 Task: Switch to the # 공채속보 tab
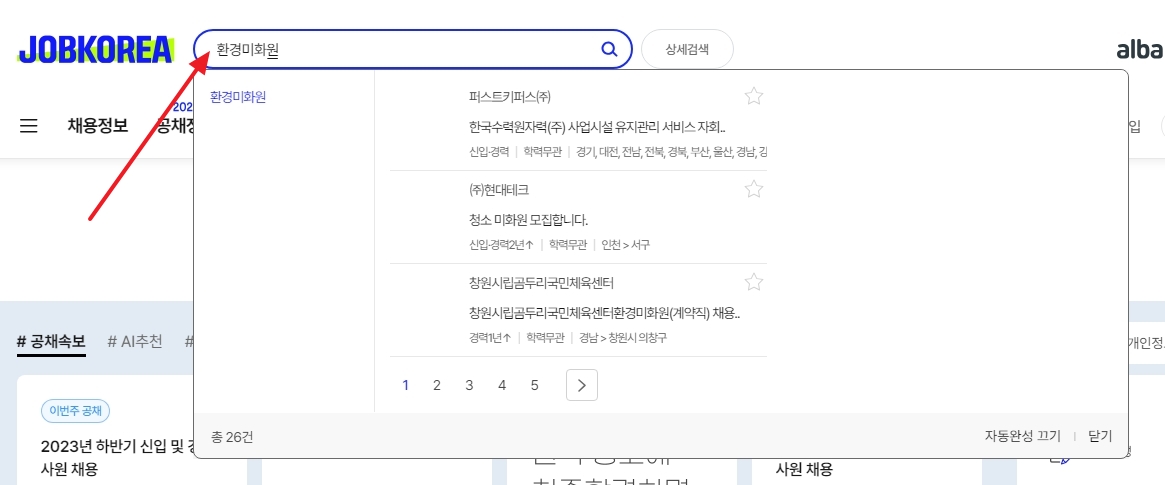point(51,342)
